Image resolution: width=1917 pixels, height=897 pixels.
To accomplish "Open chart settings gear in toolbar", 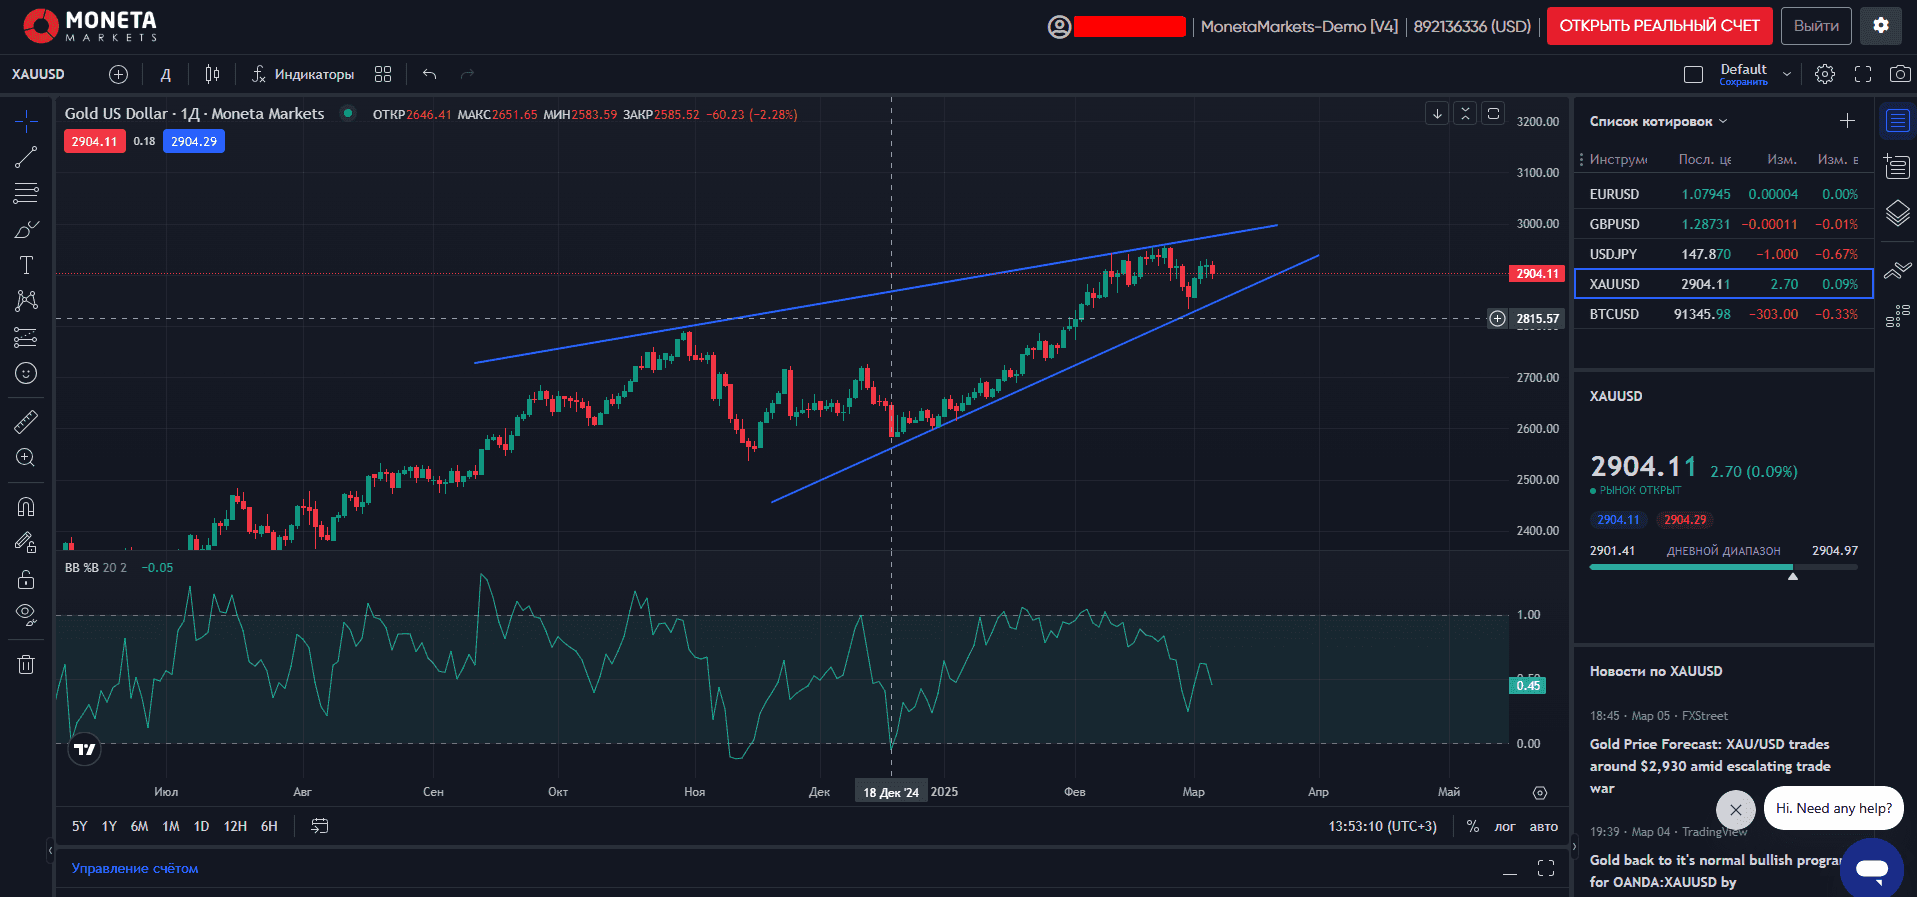I will [x=1825, y=74].
